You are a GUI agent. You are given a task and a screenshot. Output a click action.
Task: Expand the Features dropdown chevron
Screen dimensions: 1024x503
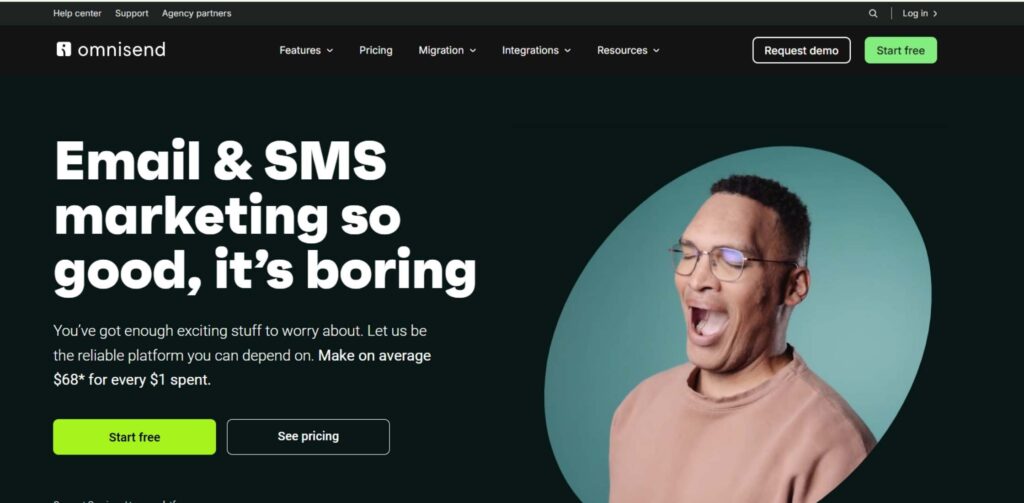tap(330, 50)
